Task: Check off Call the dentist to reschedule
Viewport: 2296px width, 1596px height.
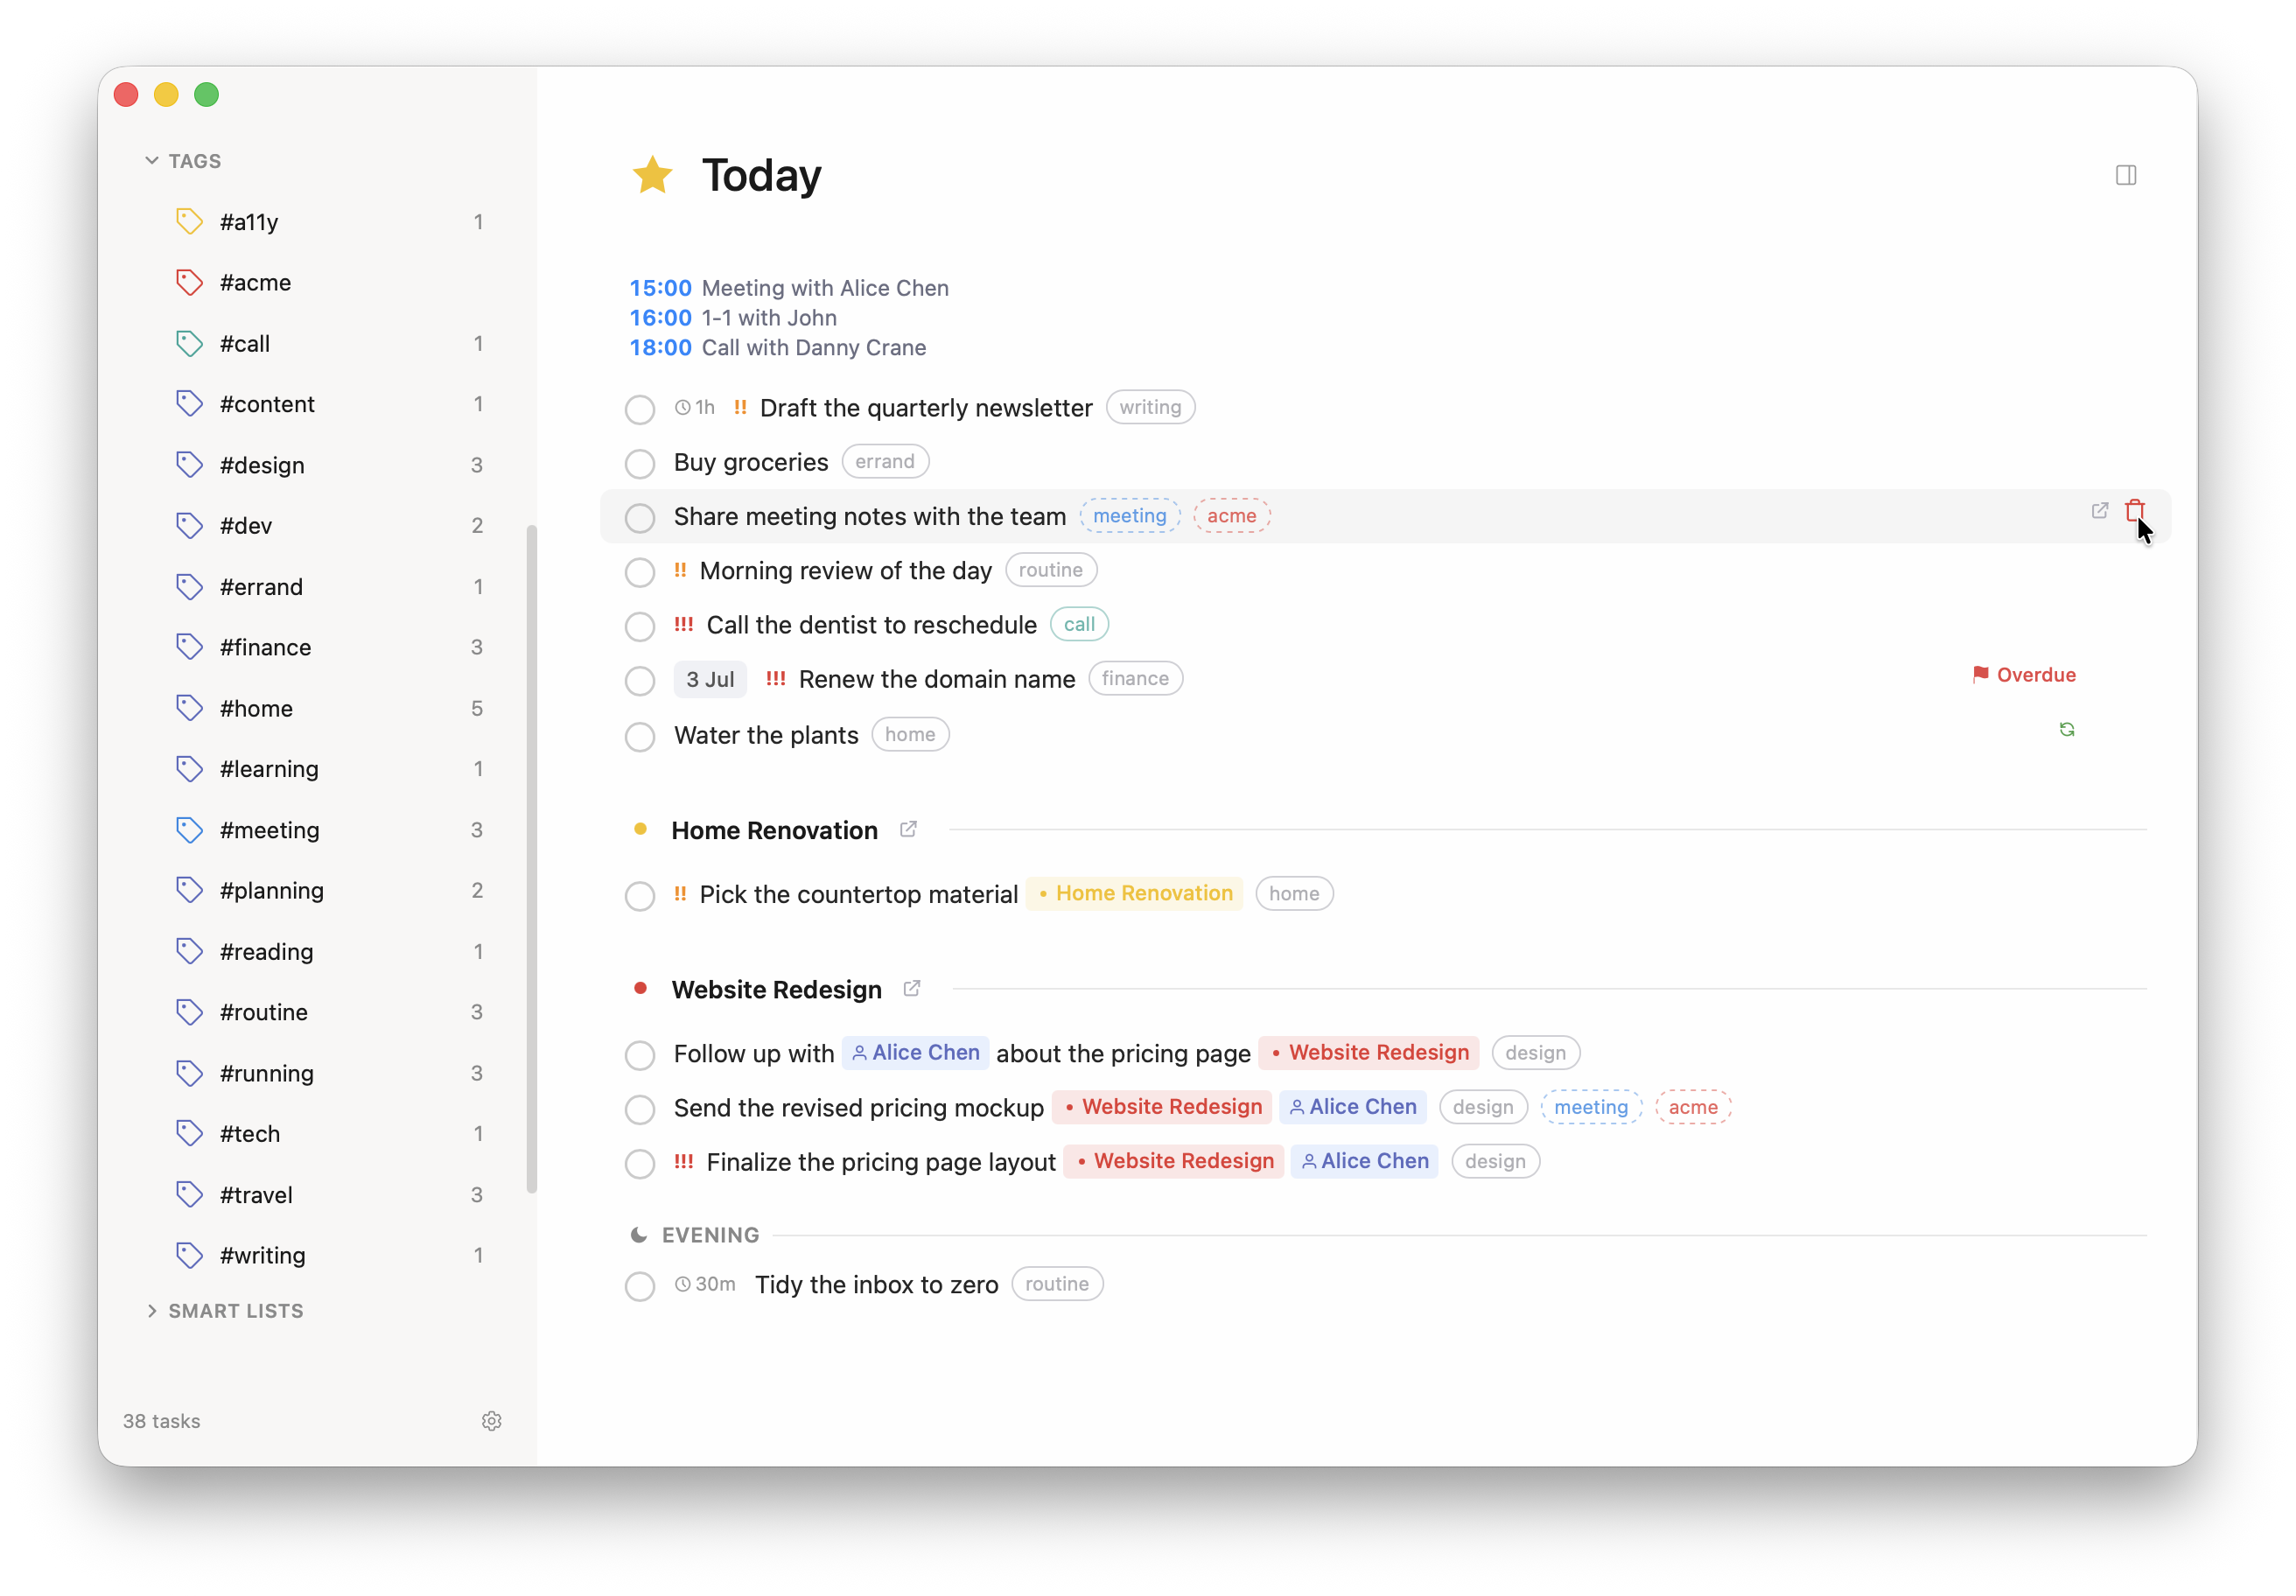Action: (x=640, y=627)
